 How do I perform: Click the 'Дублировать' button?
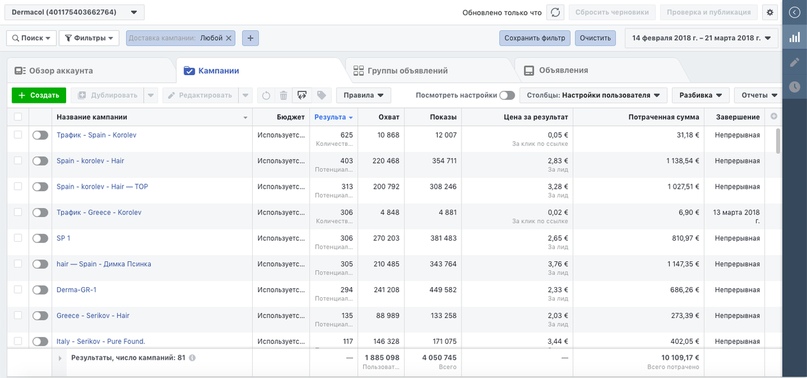[108, 95]
